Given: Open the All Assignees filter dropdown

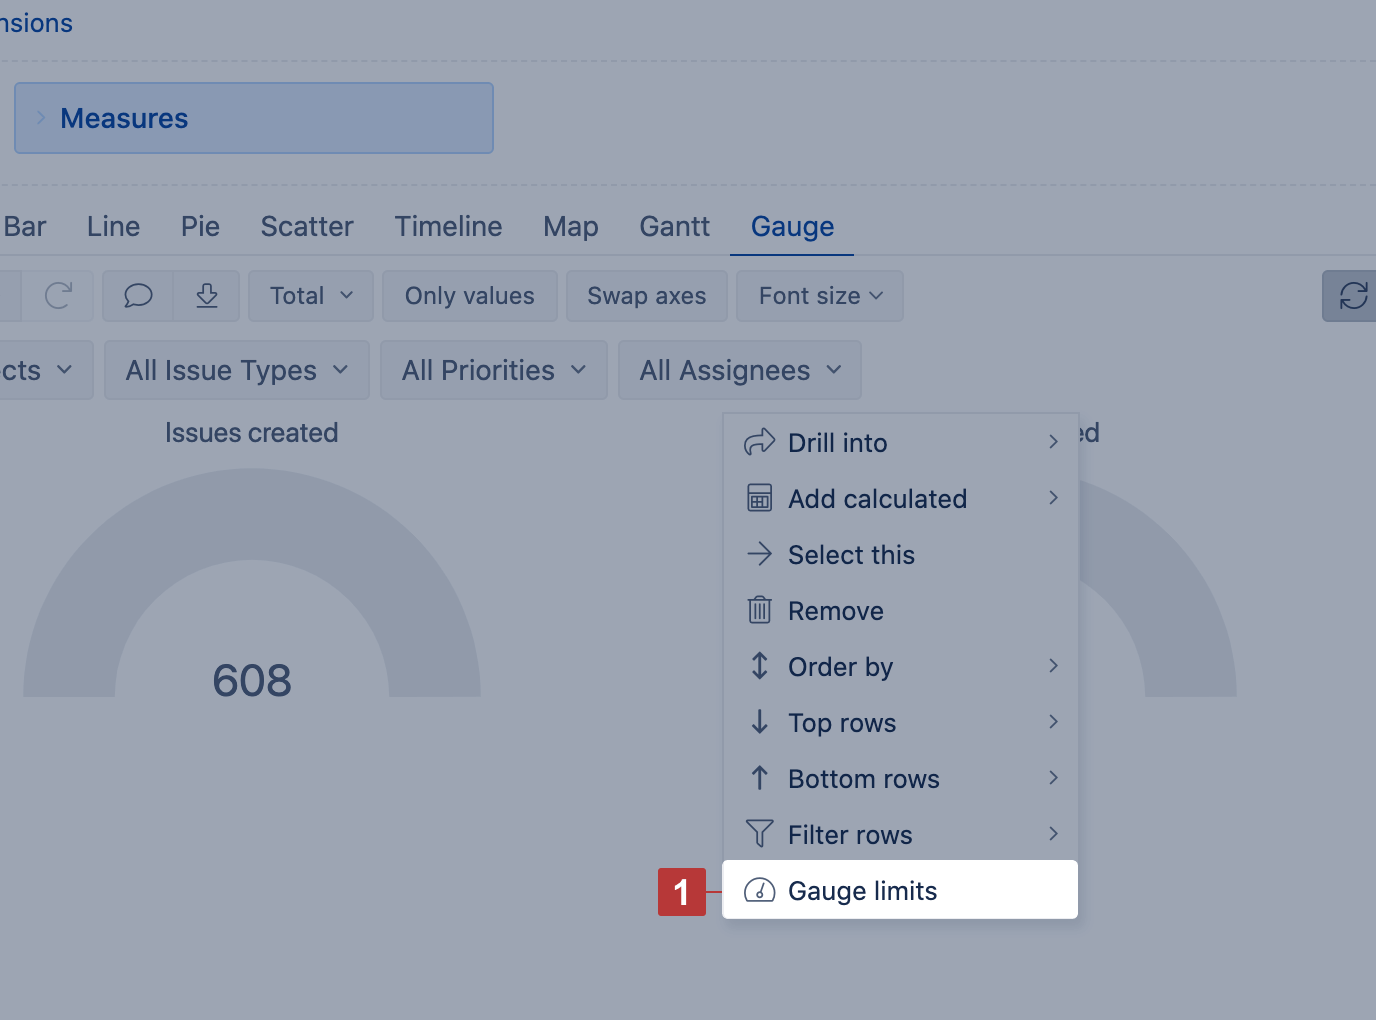Looking at the screenshot, I should (739, 370).
